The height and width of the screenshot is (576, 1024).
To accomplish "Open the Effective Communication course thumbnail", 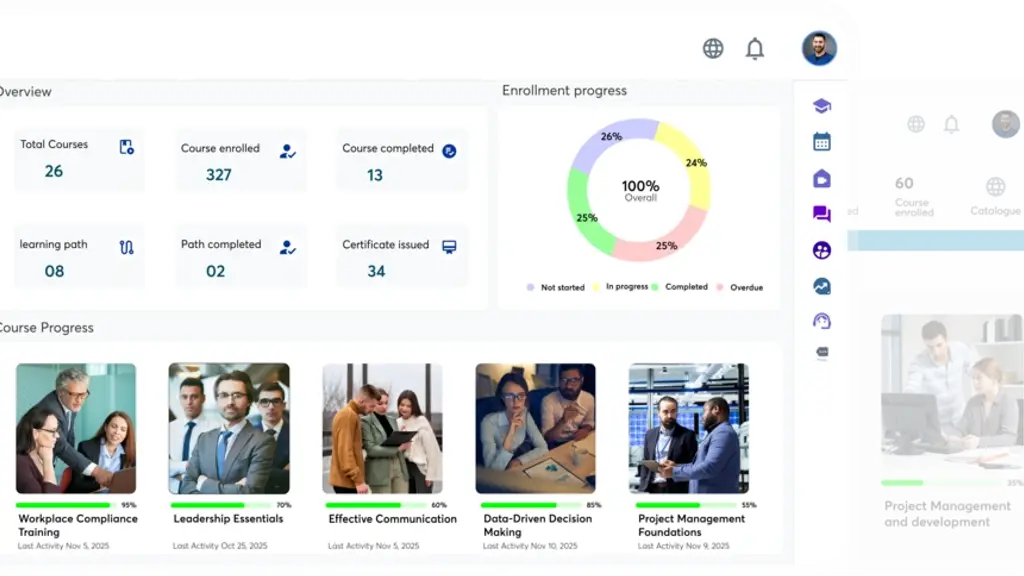I will pos(383,428).
